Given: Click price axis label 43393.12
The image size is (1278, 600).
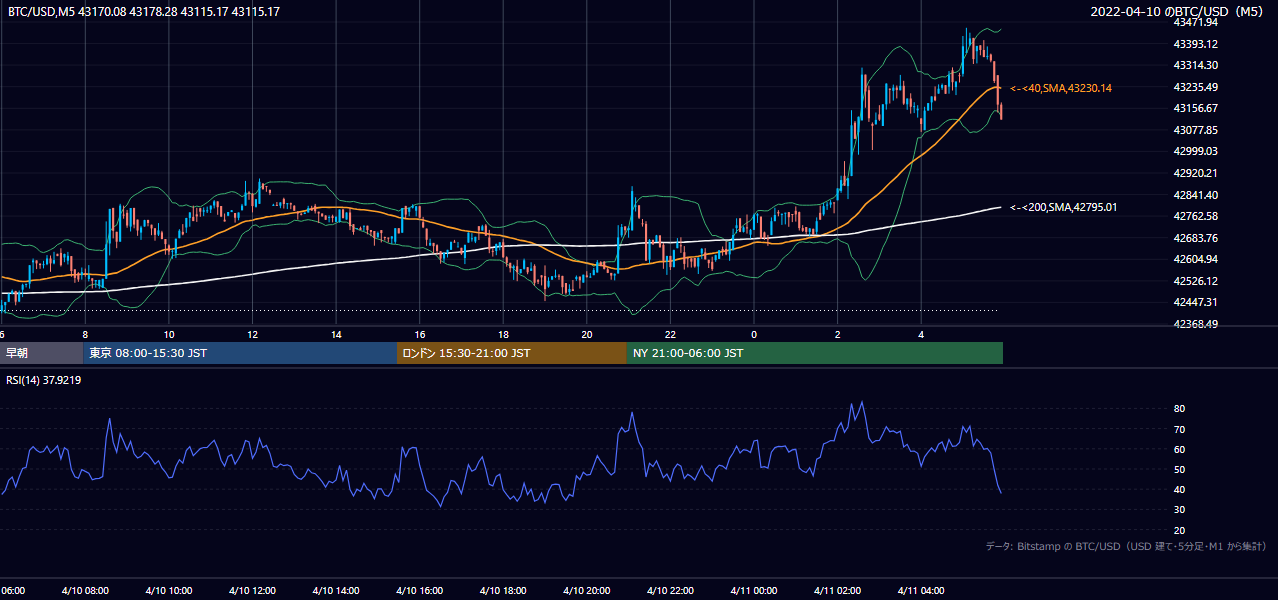Looking at the screenshot, I should click(x=1195, y=44).
